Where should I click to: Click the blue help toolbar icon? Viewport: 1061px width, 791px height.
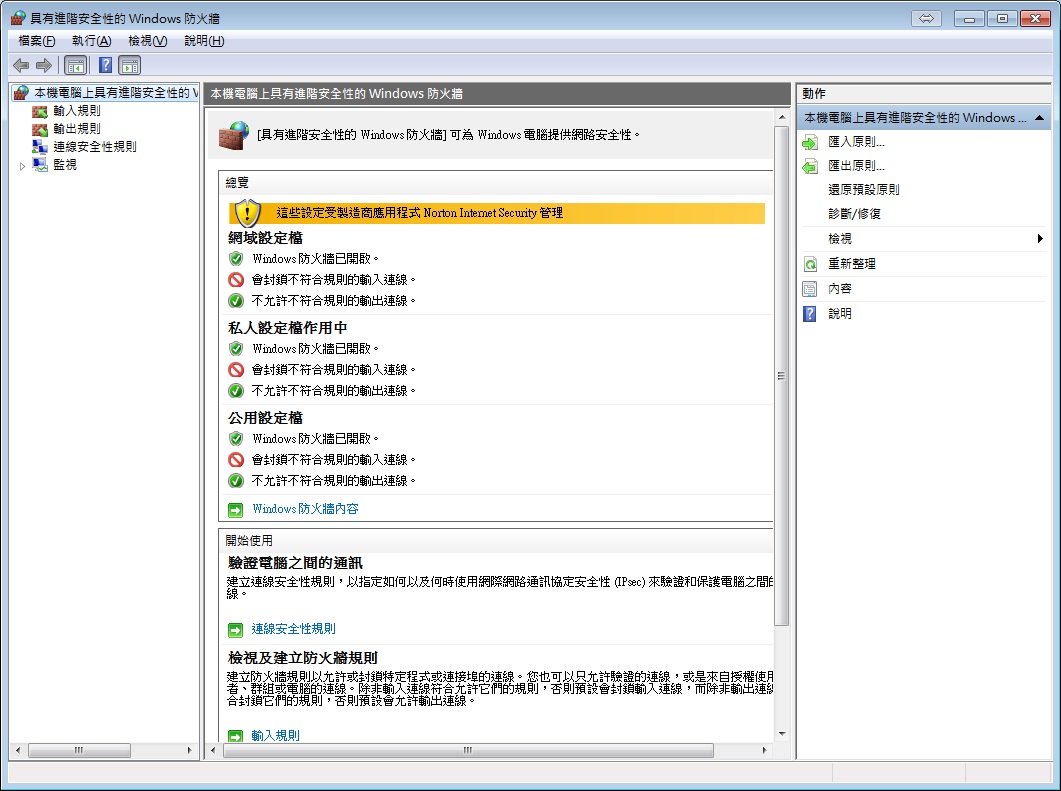(x=105, y=65)
